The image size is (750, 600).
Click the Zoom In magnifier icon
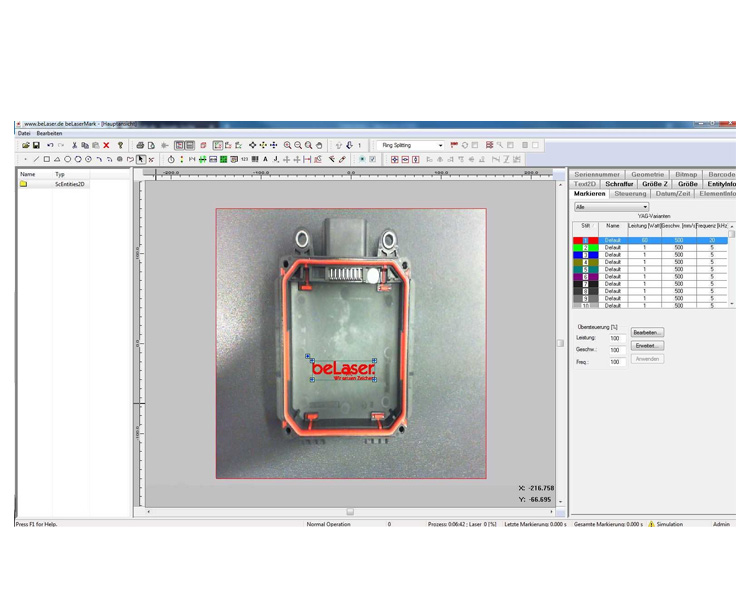coord(287,145)
